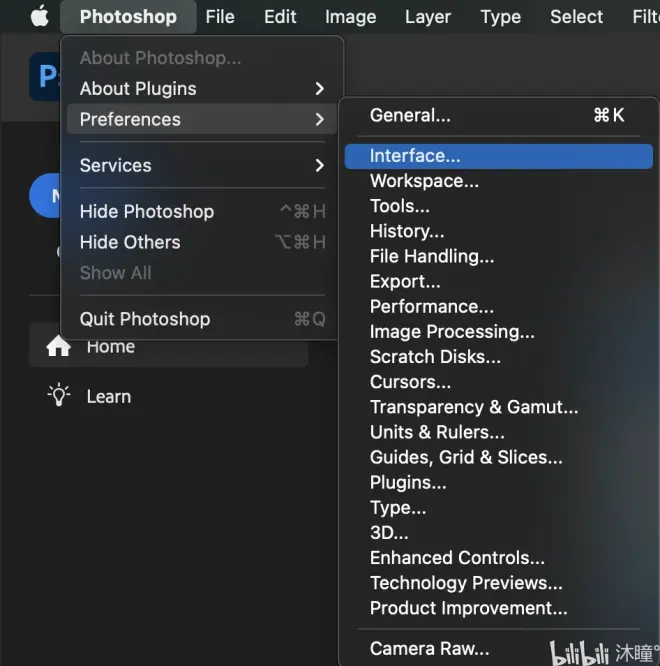The height and width of the screenshot is (666, 660).
Task: Click the Home icon in sidebar
Action: click(x=59, y=346)
